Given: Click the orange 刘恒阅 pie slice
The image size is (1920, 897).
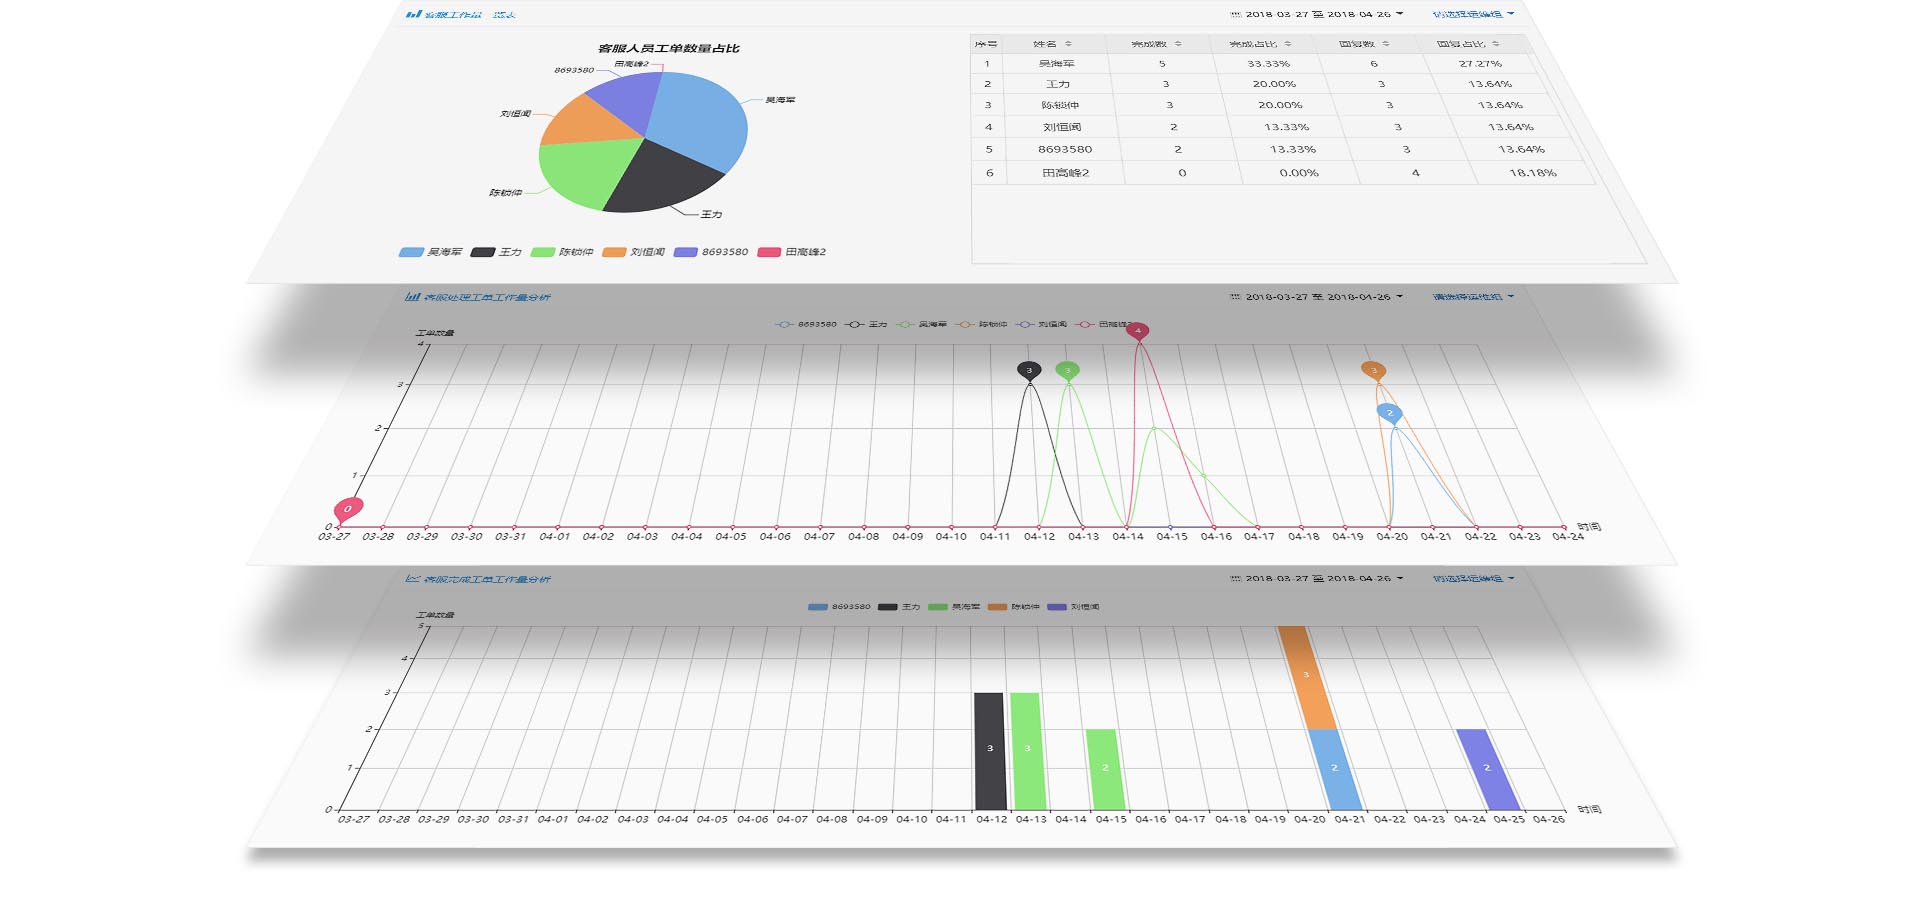Looking at the screenshot, I should (x=590, y=122).
